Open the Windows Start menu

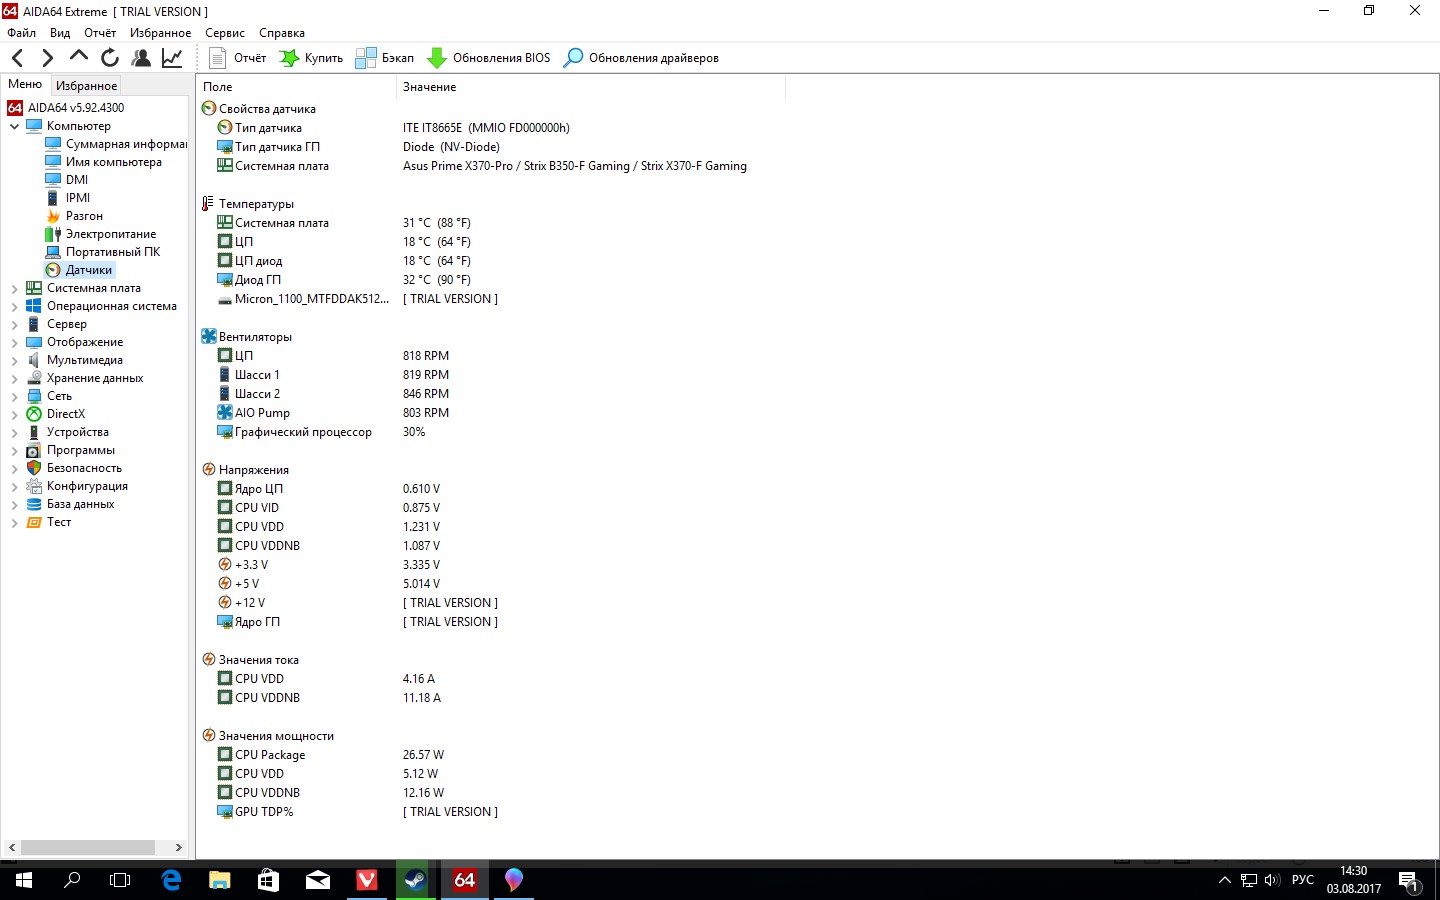pos(24,880)
